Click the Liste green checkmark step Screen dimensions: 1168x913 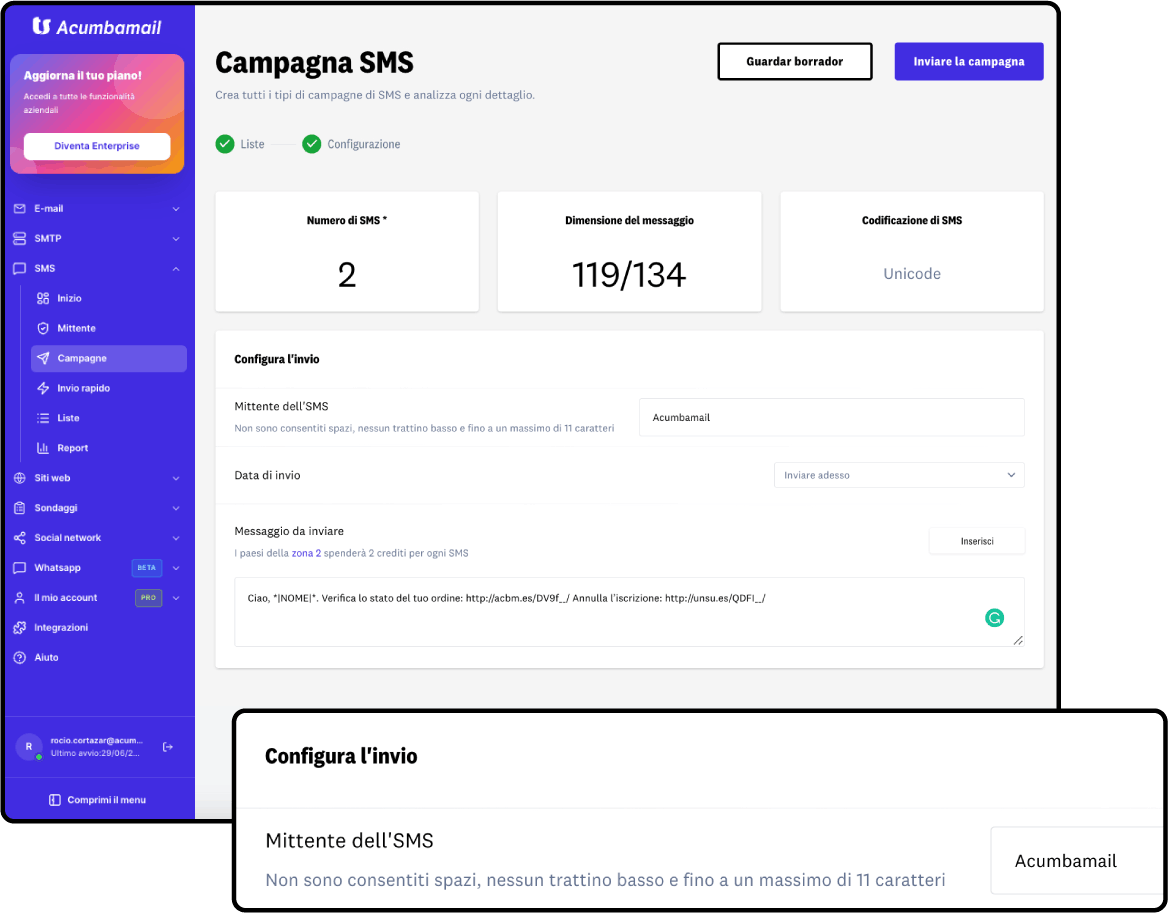tap(225, 144)
